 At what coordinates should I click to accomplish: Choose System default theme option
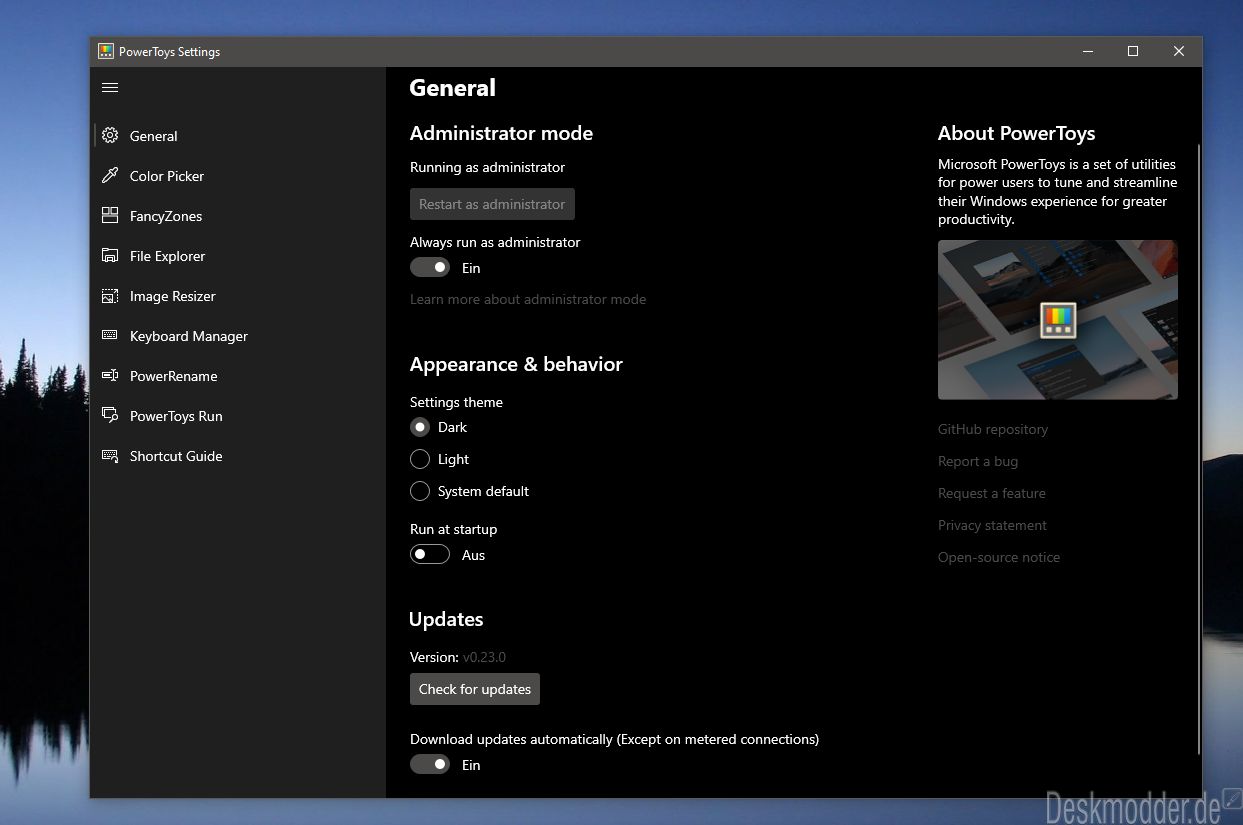[x=420, y=491]
